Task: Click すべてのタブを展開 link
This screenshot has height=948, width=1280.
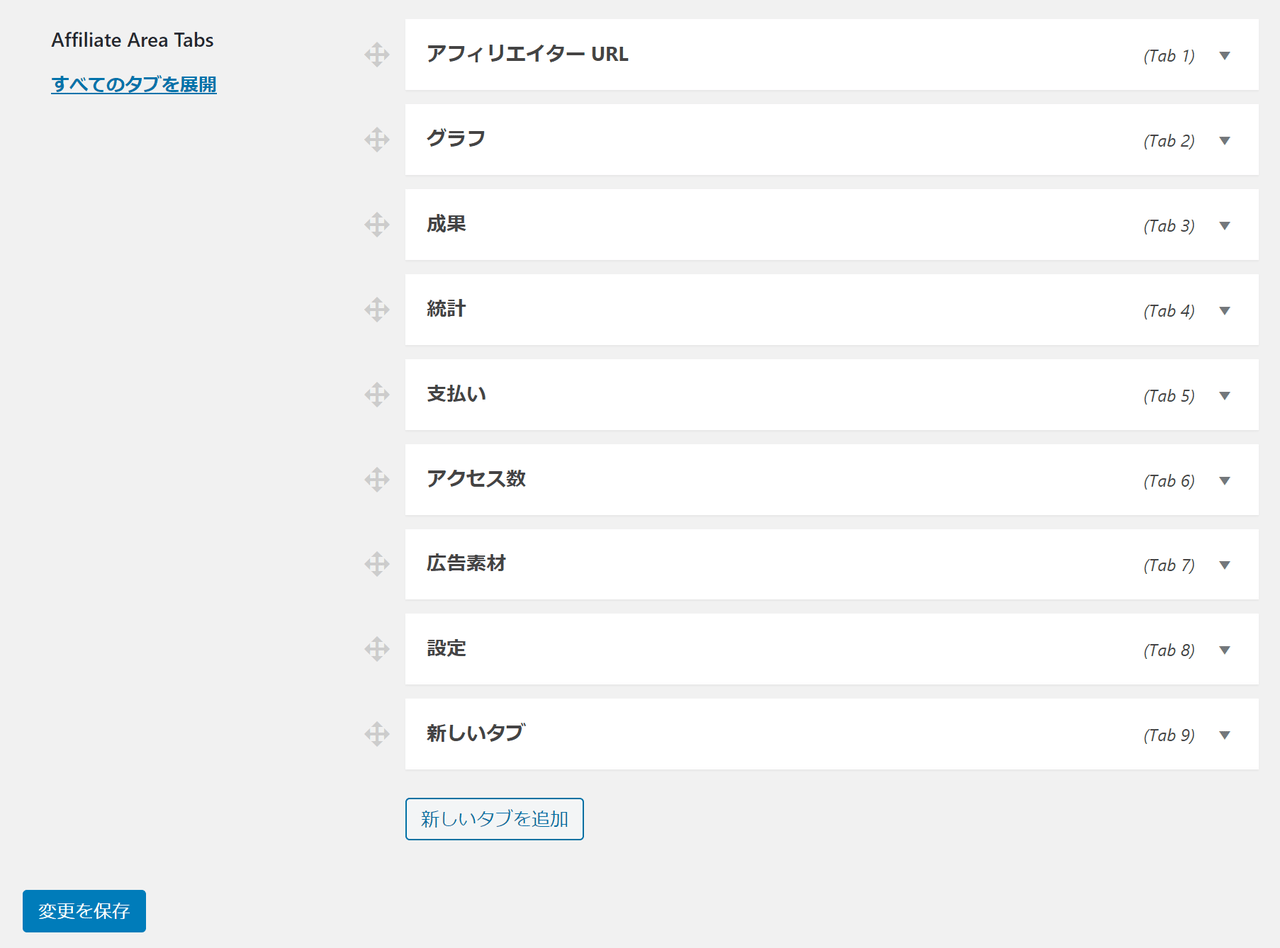Action: [134, 84]
